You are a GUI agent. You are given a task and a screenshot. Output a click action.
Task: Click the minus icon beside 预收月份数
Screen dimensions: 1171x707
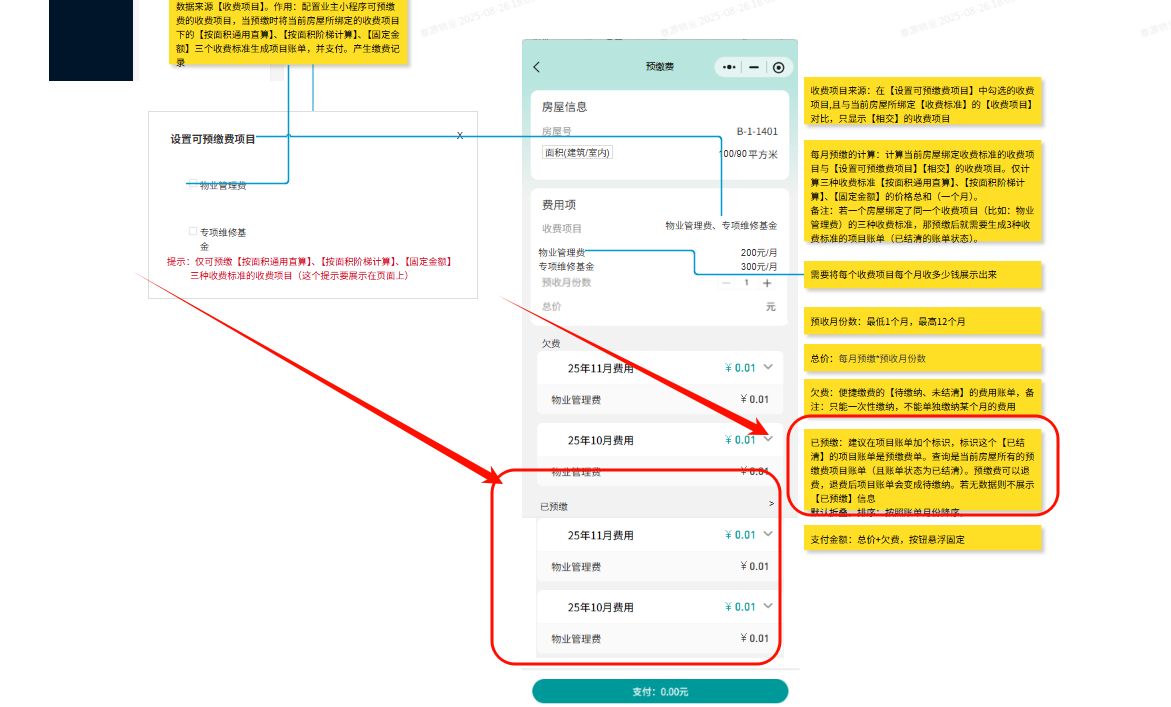(x=726, y=283)
